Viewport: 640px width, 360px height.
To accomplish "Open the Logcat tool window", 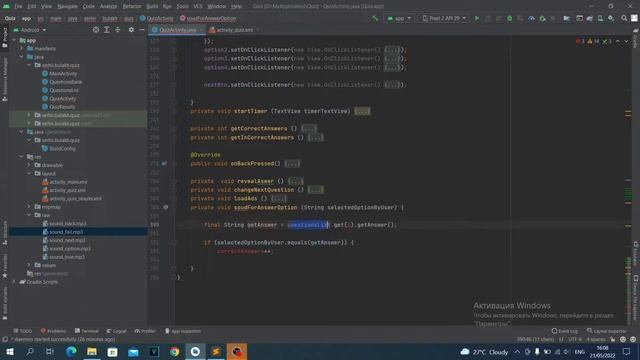I will tap(117, 331).
